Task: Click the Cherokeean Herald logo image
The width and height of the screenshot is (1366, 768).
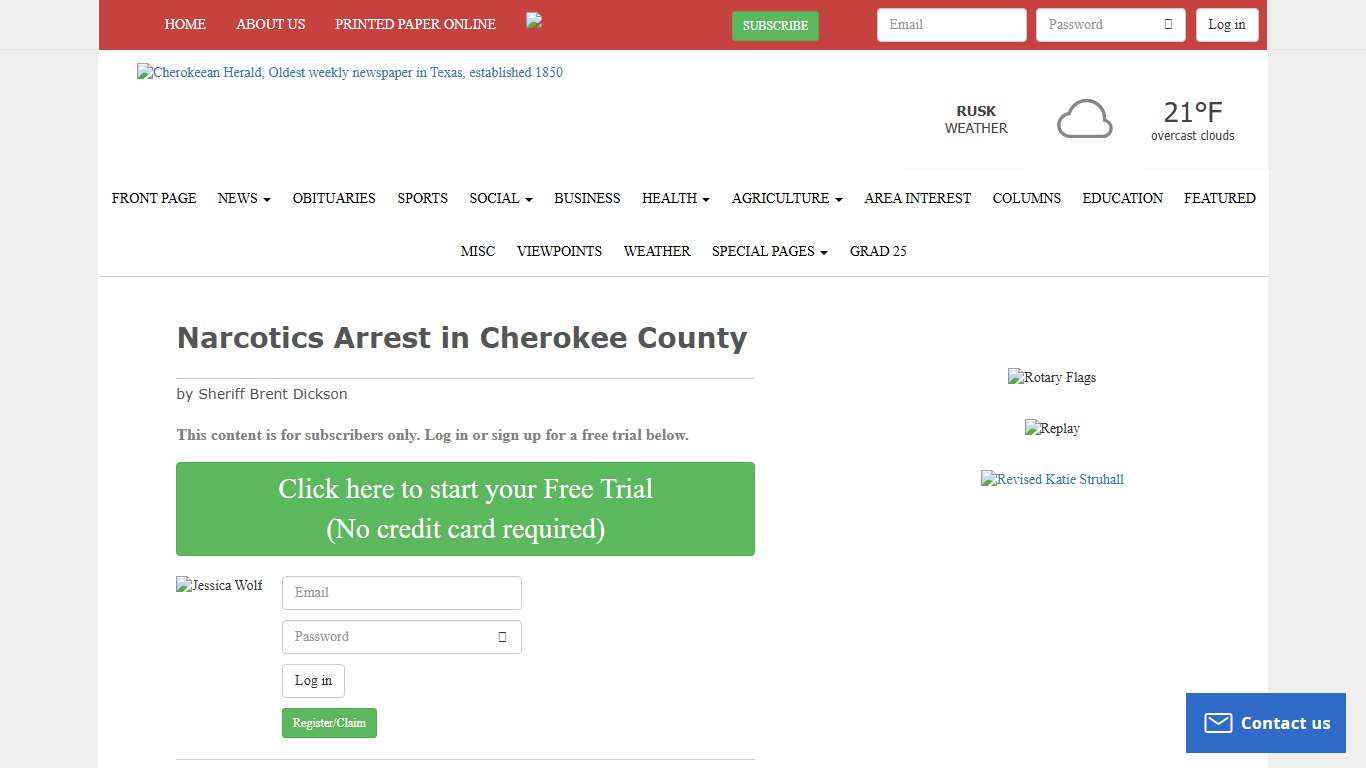Action: [349, 71]
